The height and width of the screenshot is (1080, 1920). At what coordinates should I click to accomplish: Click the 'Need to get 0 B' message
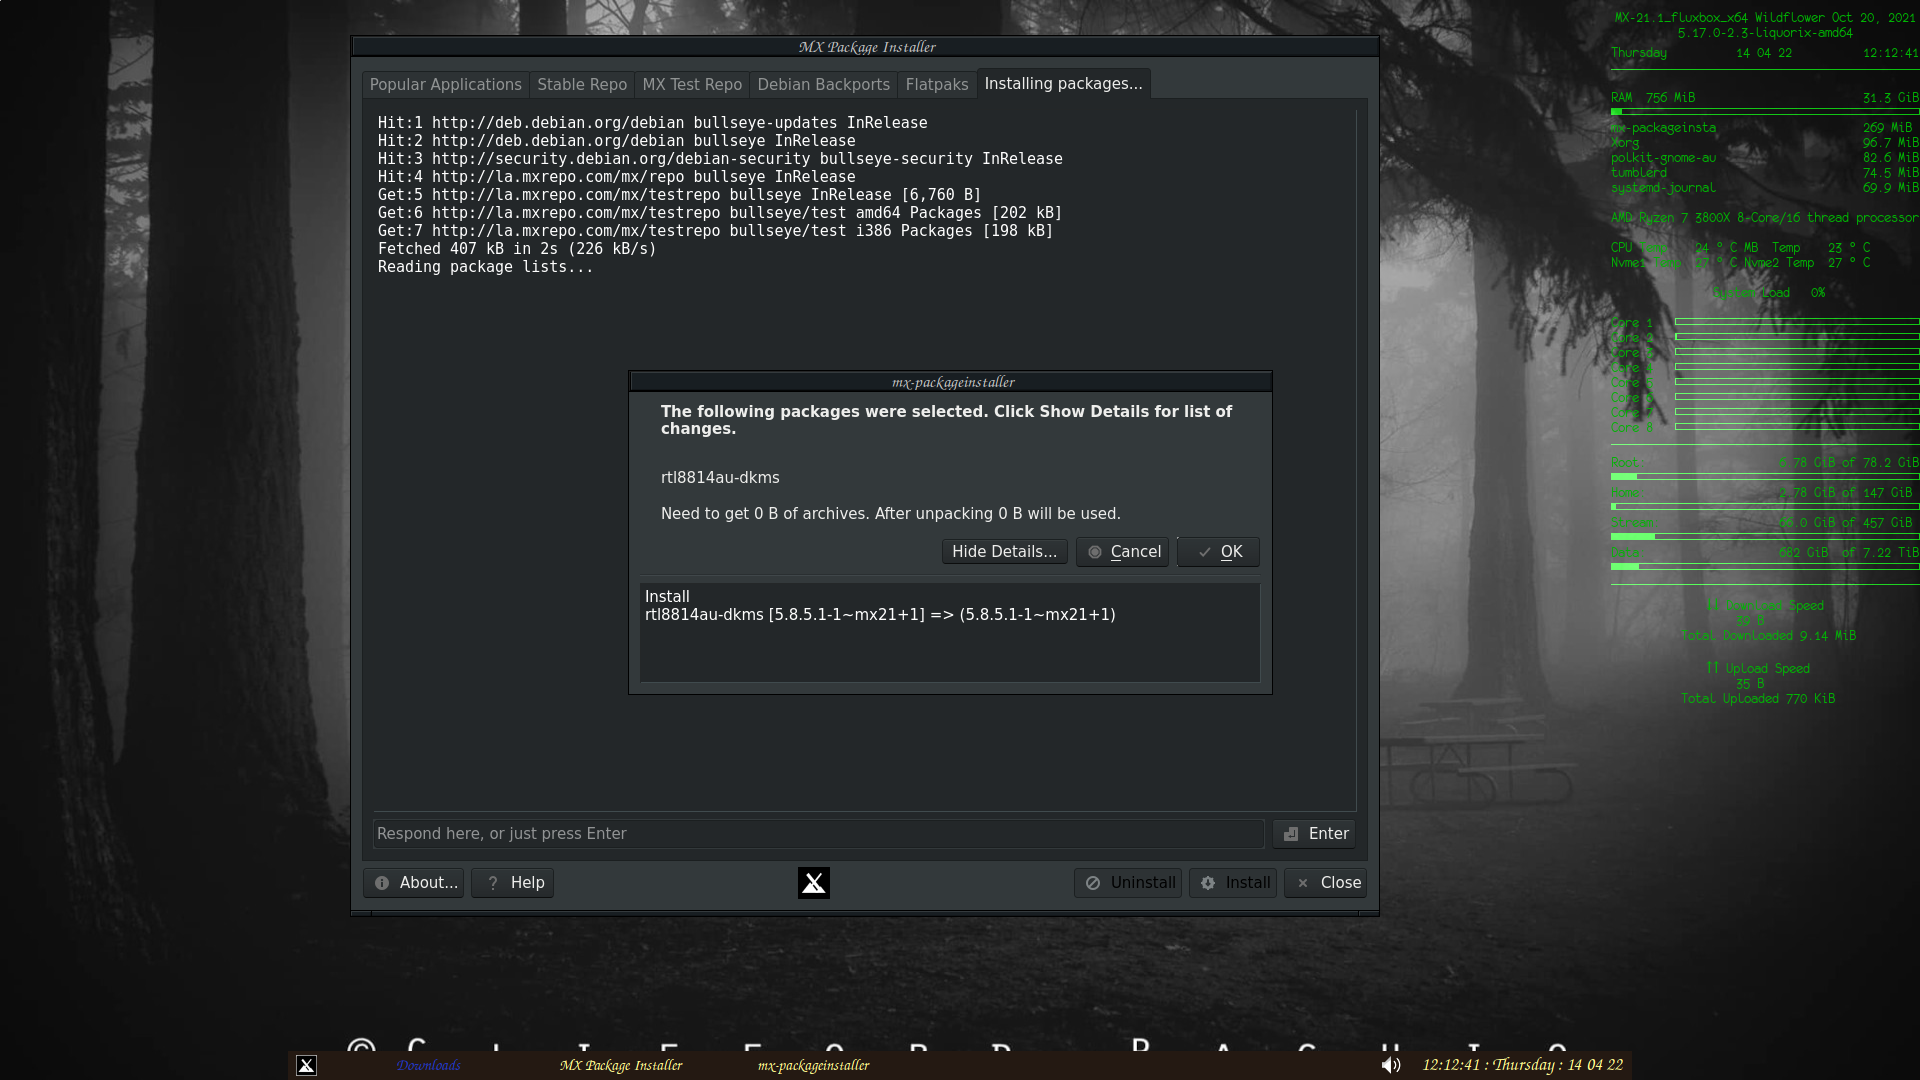click(891, 514)
